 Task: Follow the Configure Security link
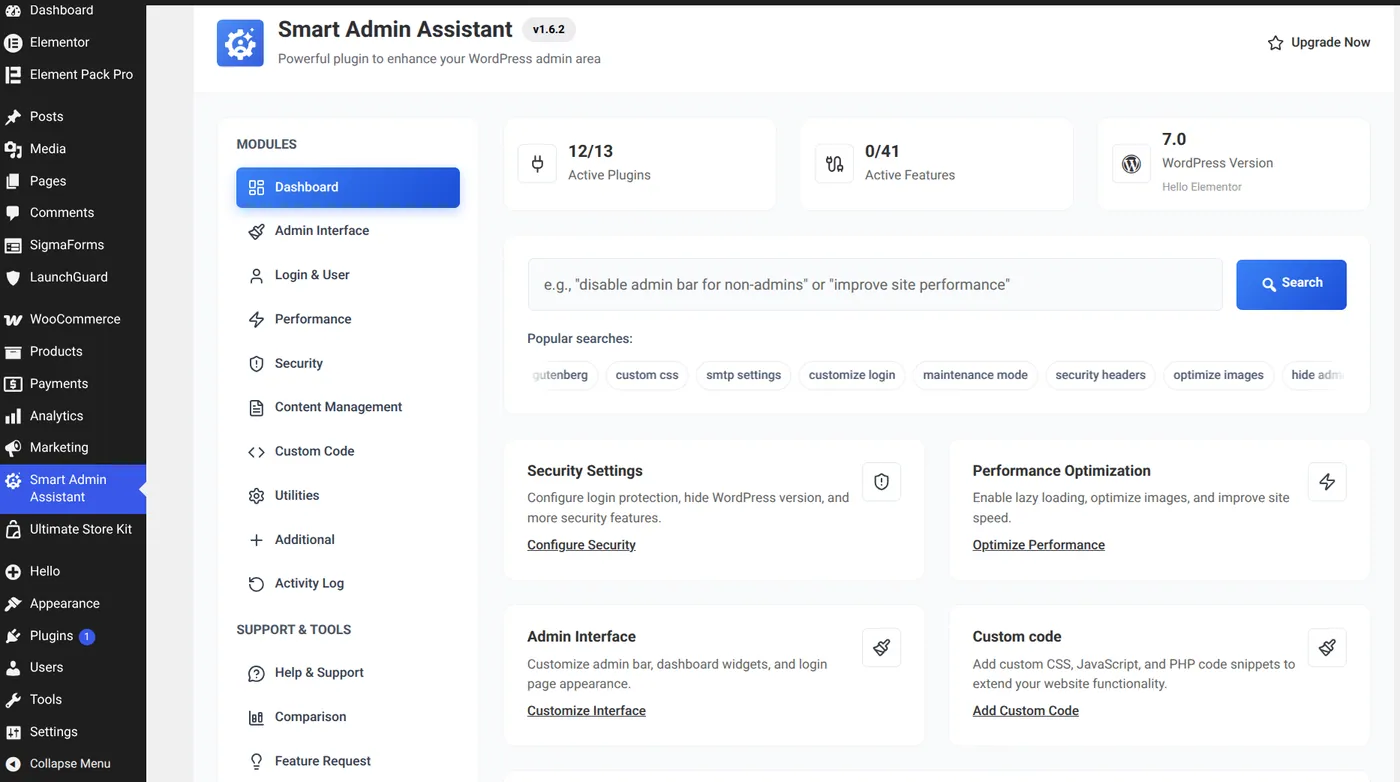pos(581,545)
